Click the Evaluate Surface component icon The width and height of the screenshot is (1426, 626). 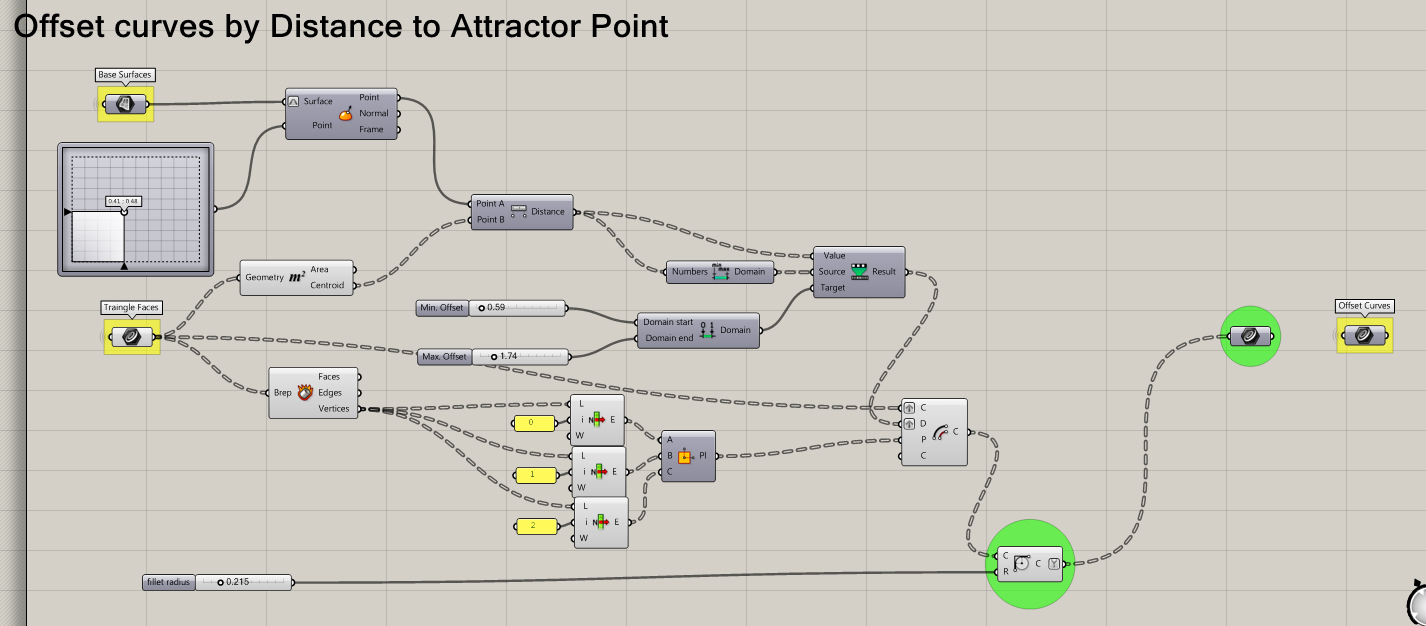tap(345, 114)
